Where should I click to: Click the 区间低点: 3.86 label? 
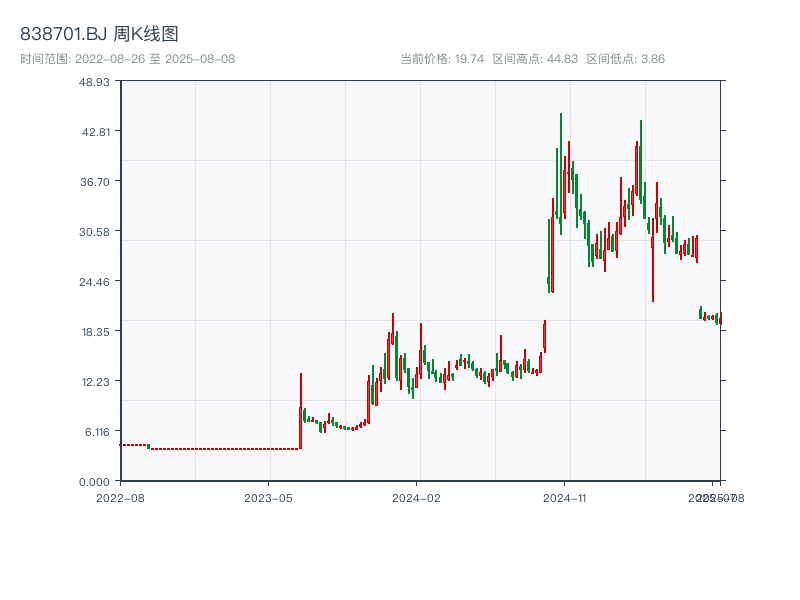[626, 59]
